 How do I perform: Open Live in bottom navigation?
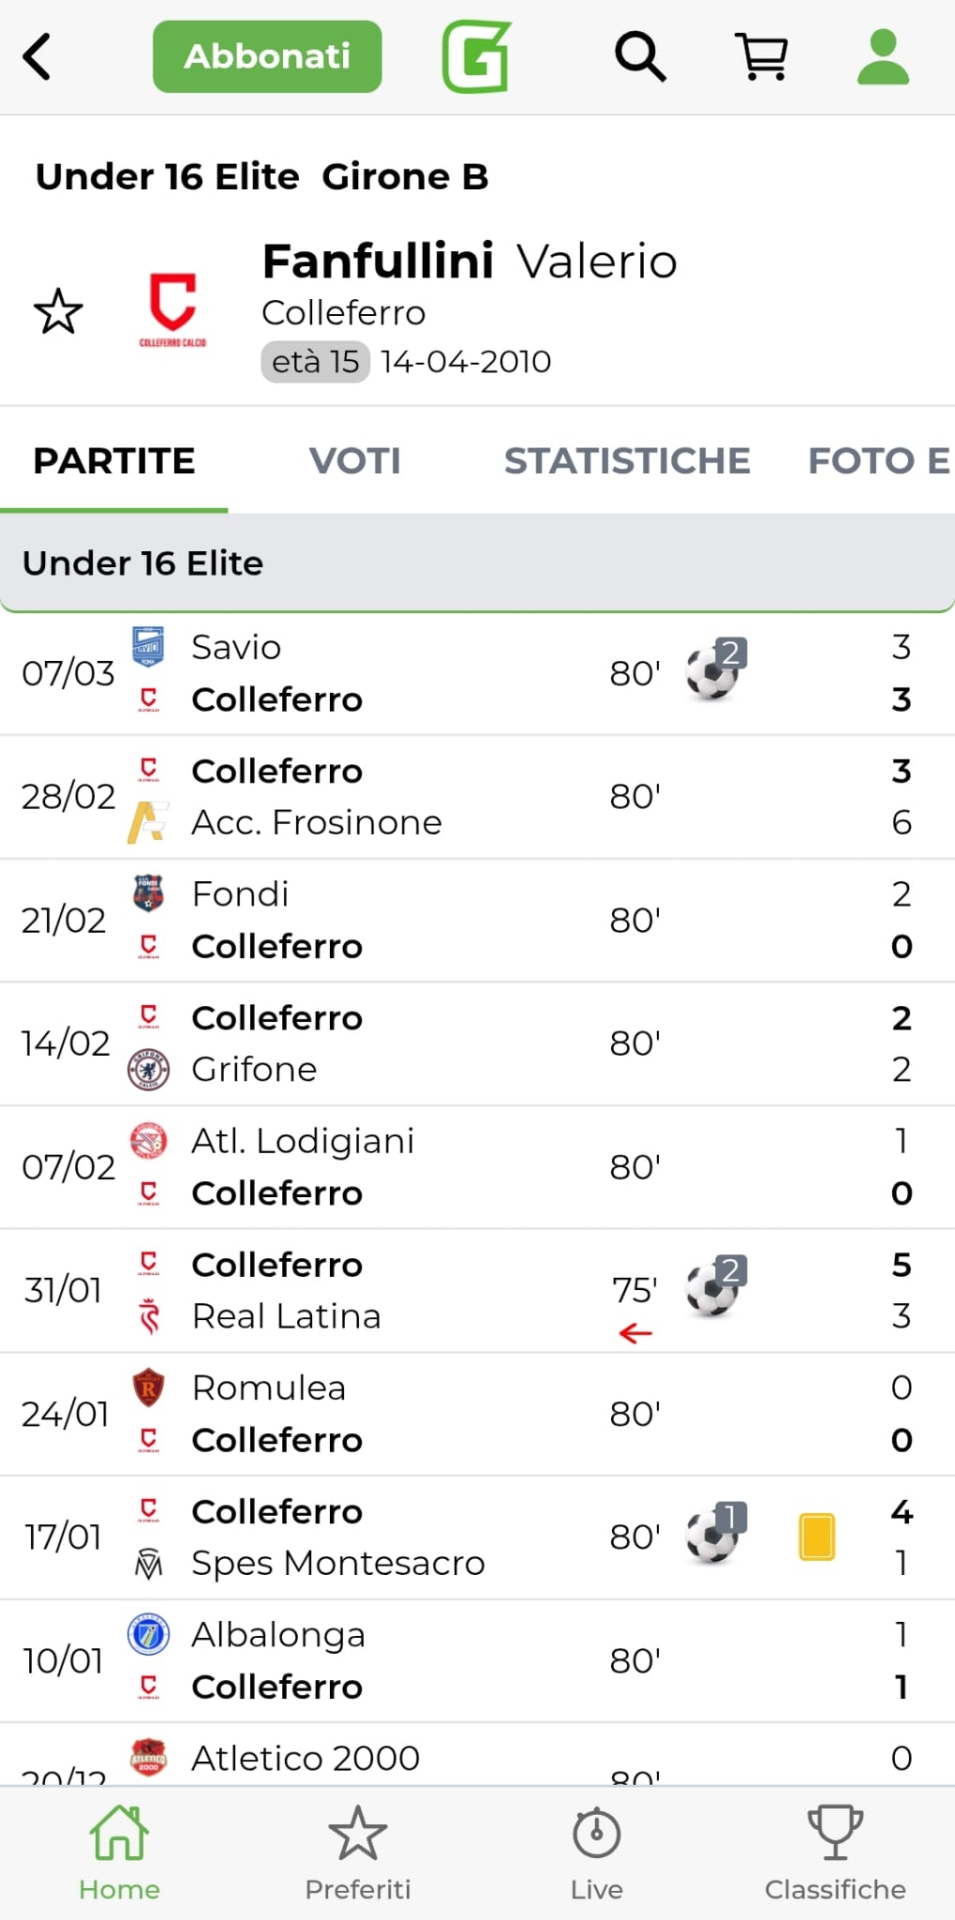coord(597,1852)
